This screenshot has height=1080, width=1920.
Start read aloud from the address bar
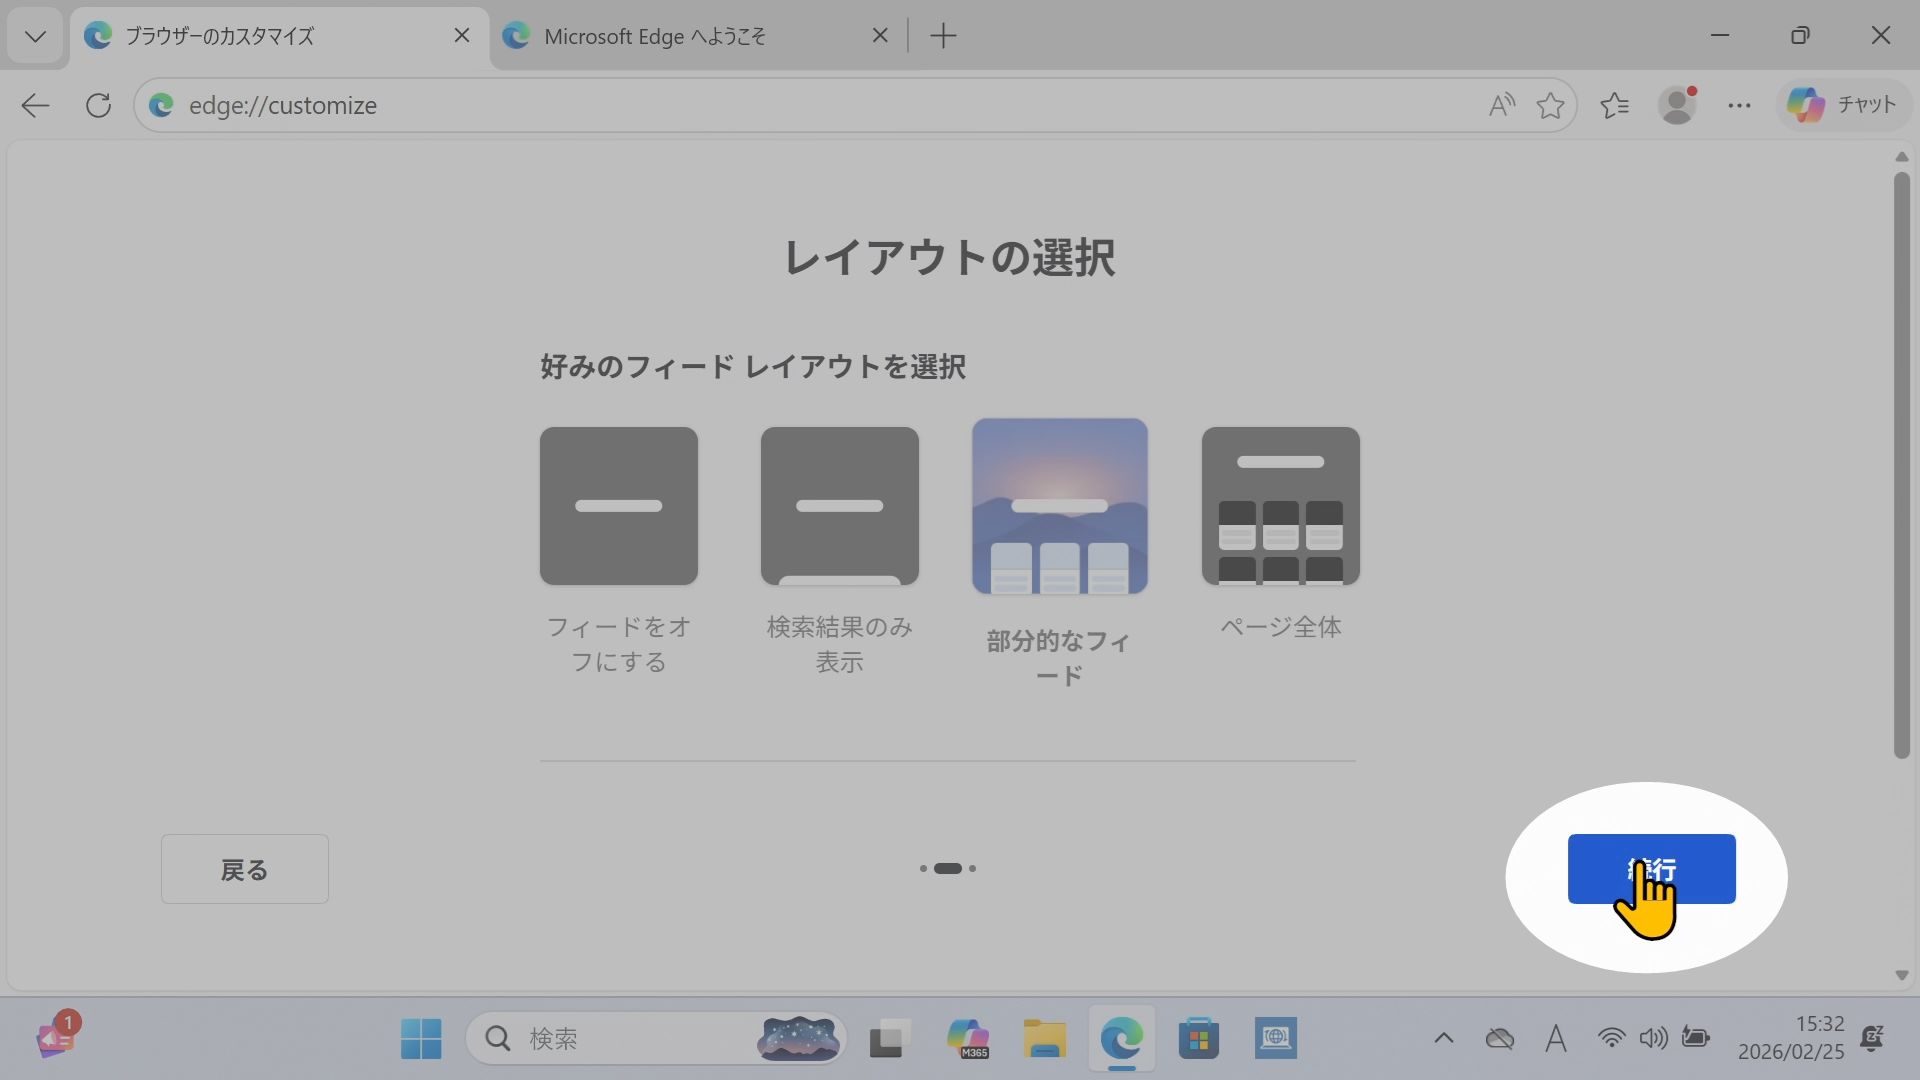point(1501,105)
